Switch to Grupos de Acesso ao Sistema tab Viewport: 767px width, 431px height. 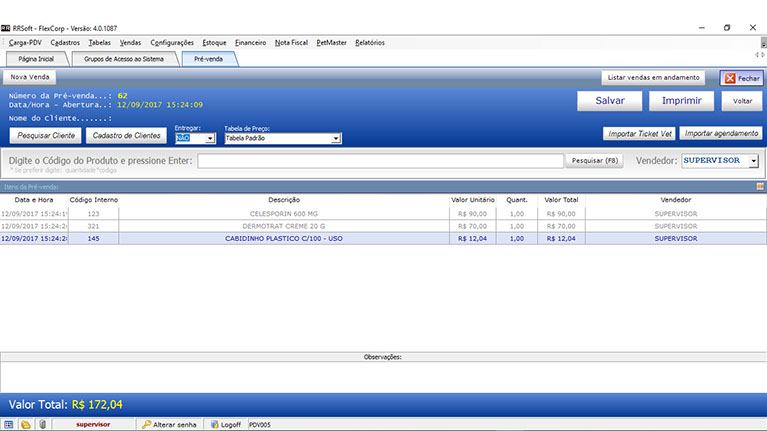[x=124, y=59]
